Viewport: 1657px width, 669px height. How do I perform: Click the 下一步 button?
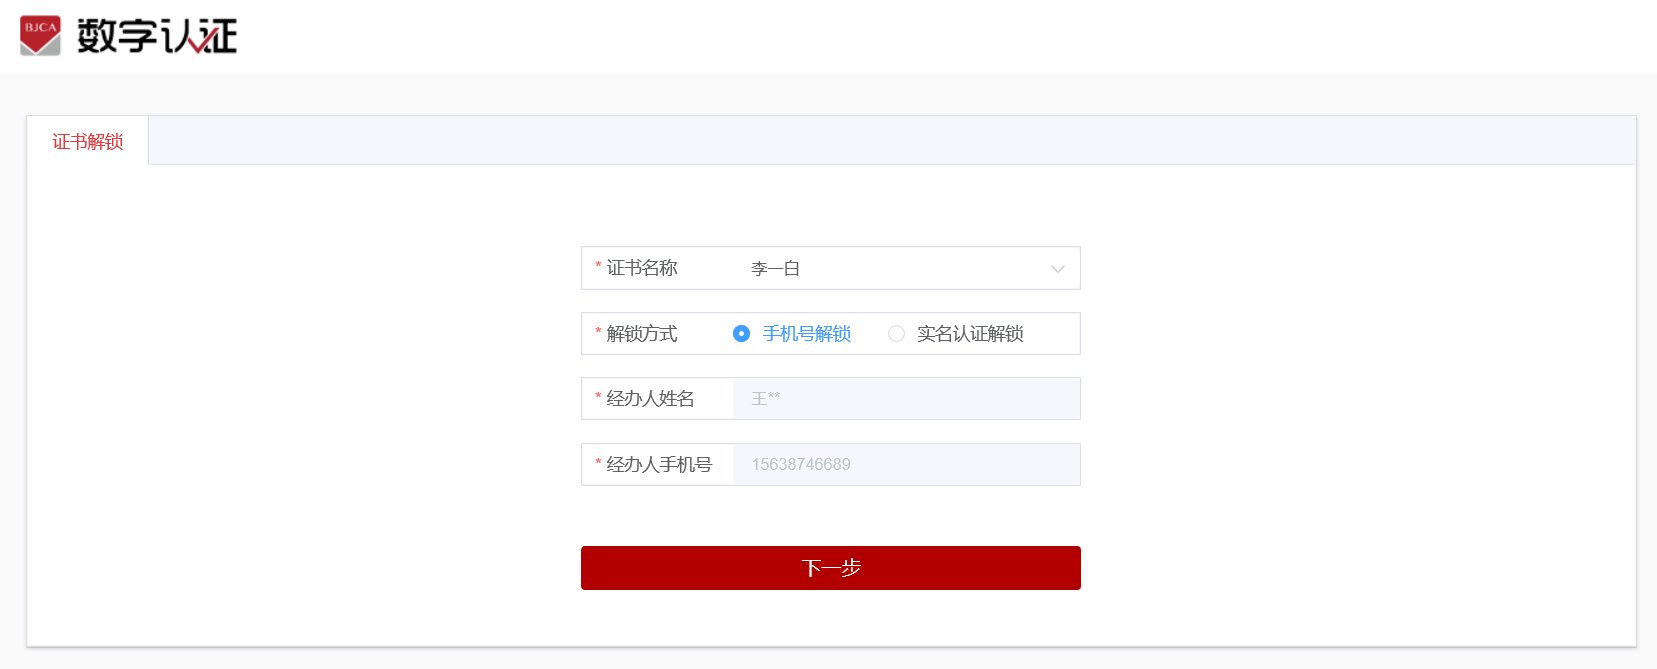tap(831, 568)
